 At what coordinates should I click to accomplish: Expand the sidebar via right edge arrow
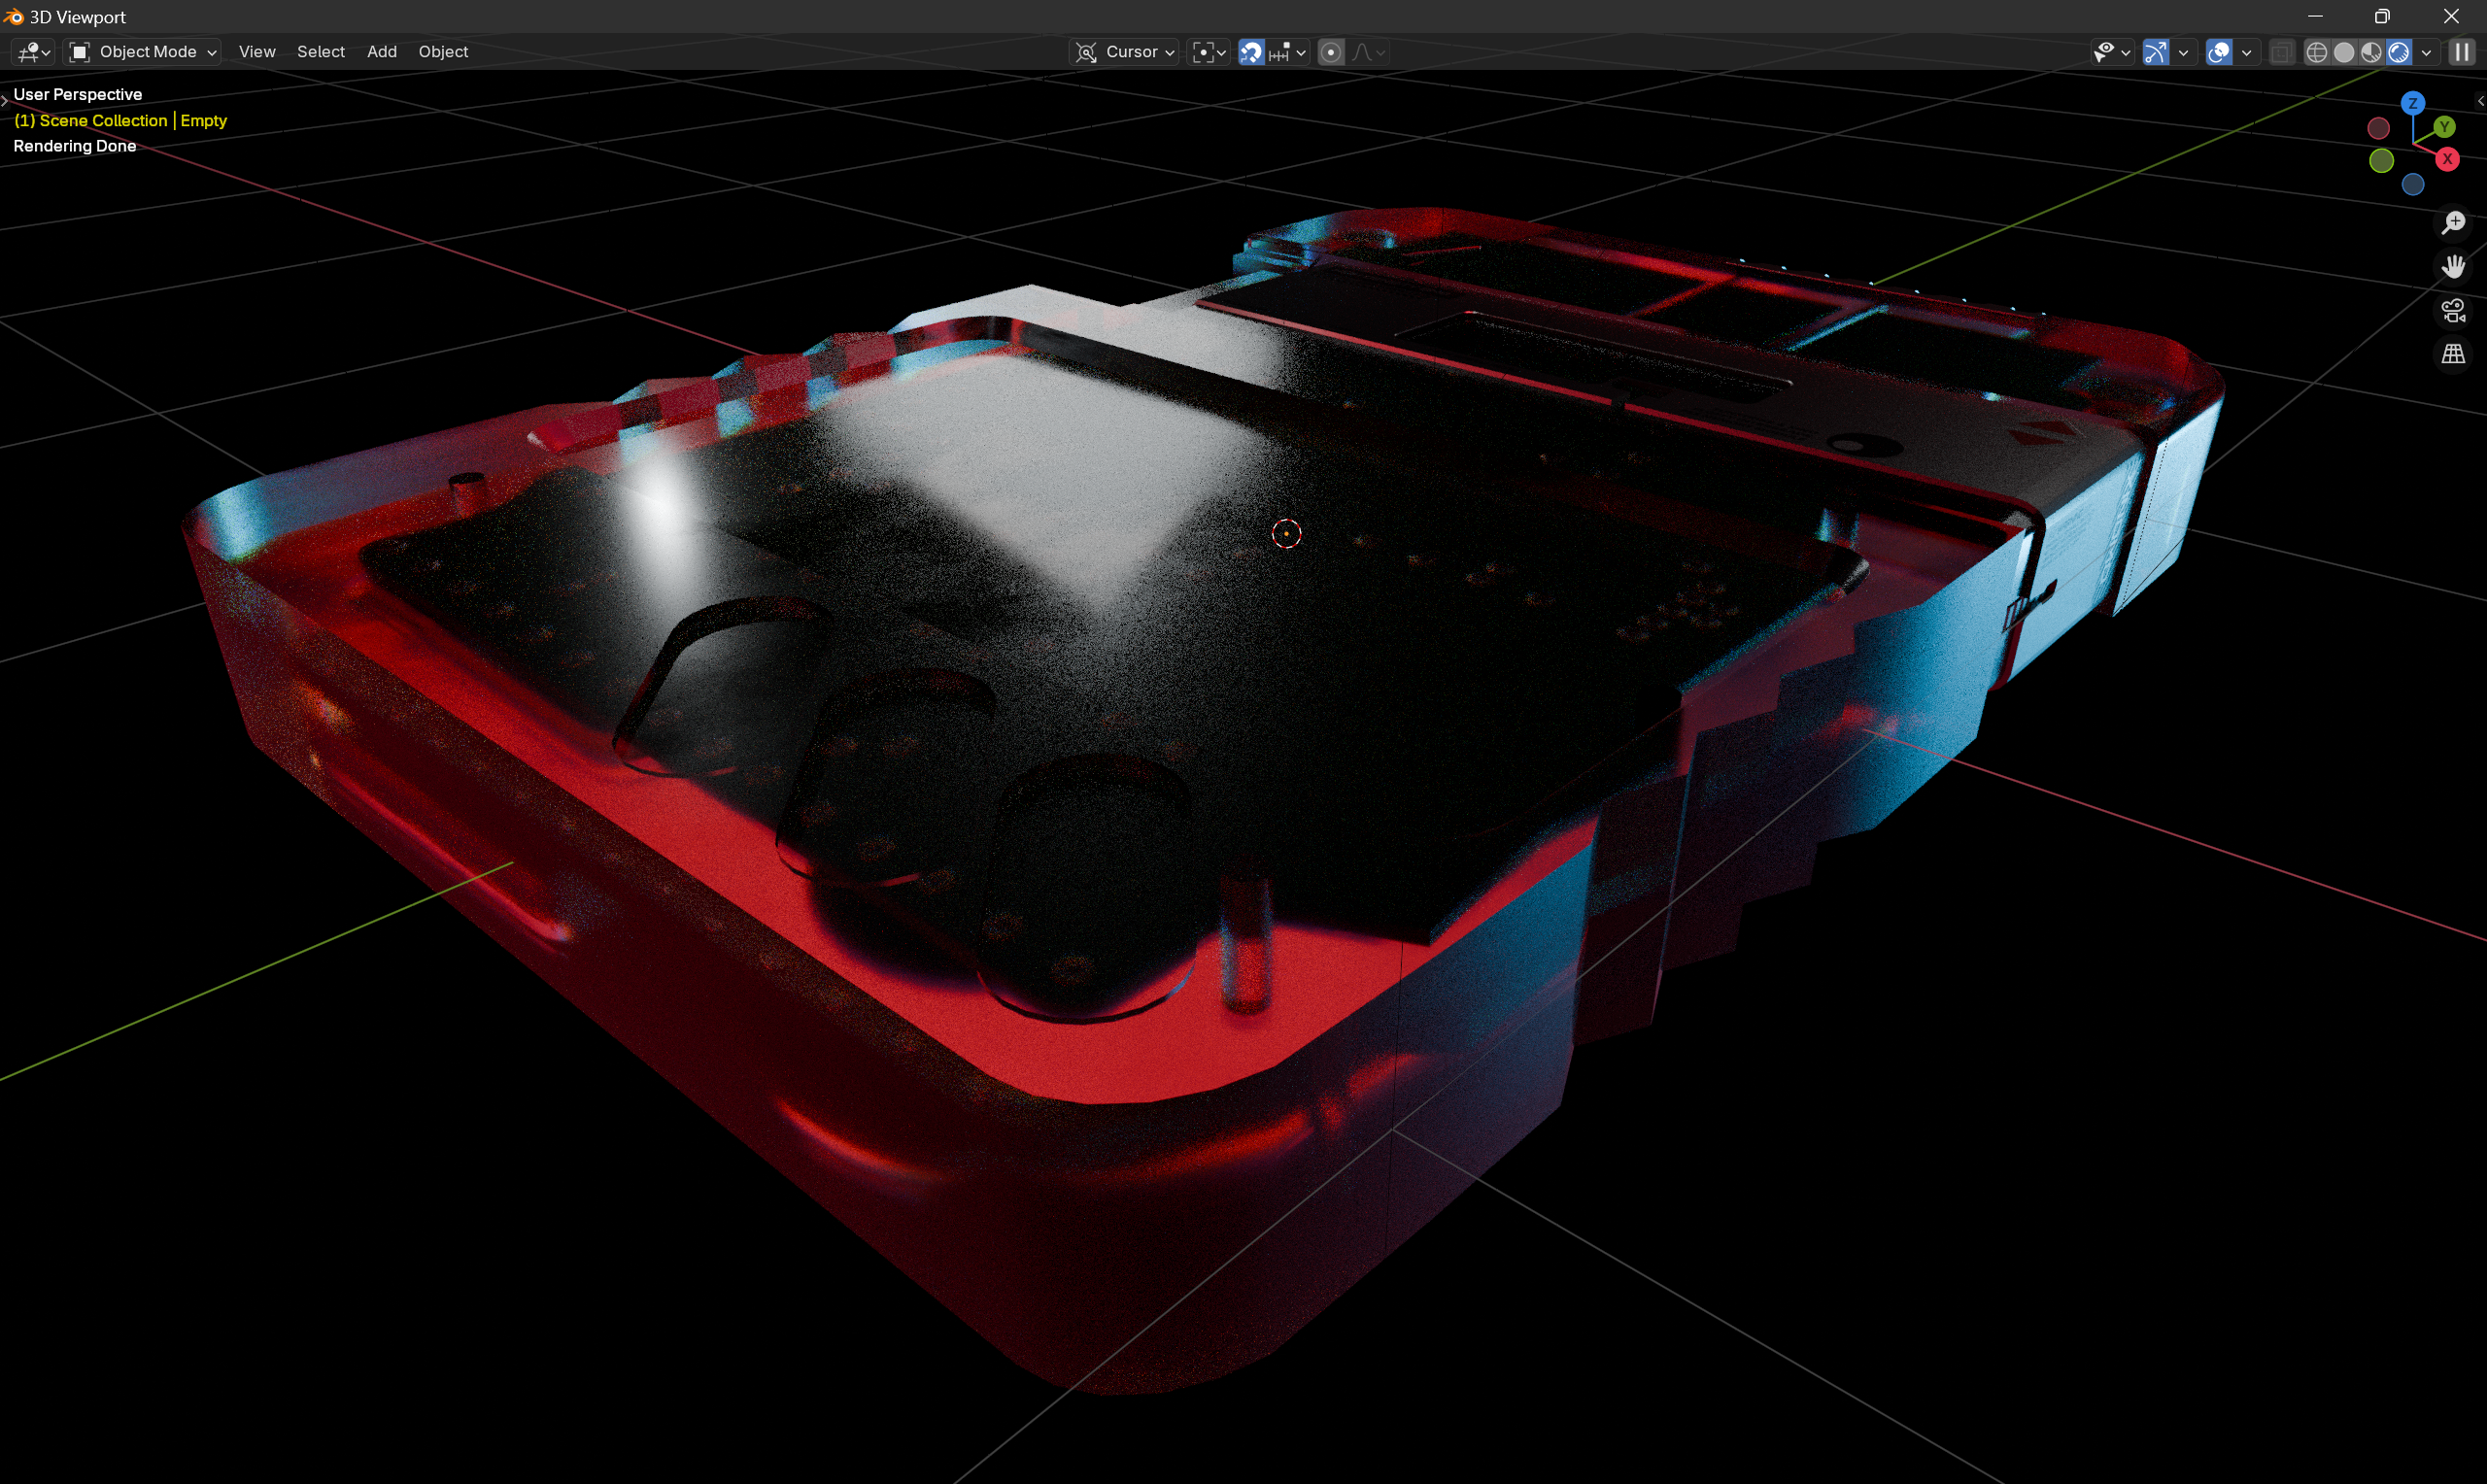2481,101
